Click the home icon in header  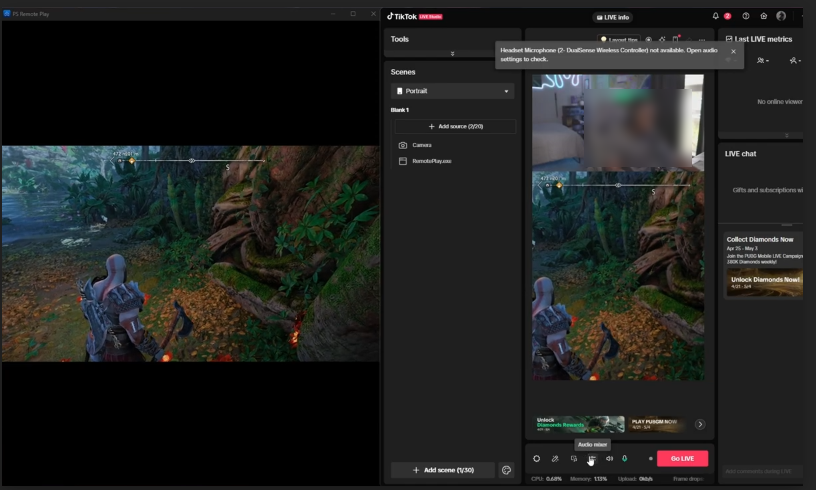click(x=764, y=16)
